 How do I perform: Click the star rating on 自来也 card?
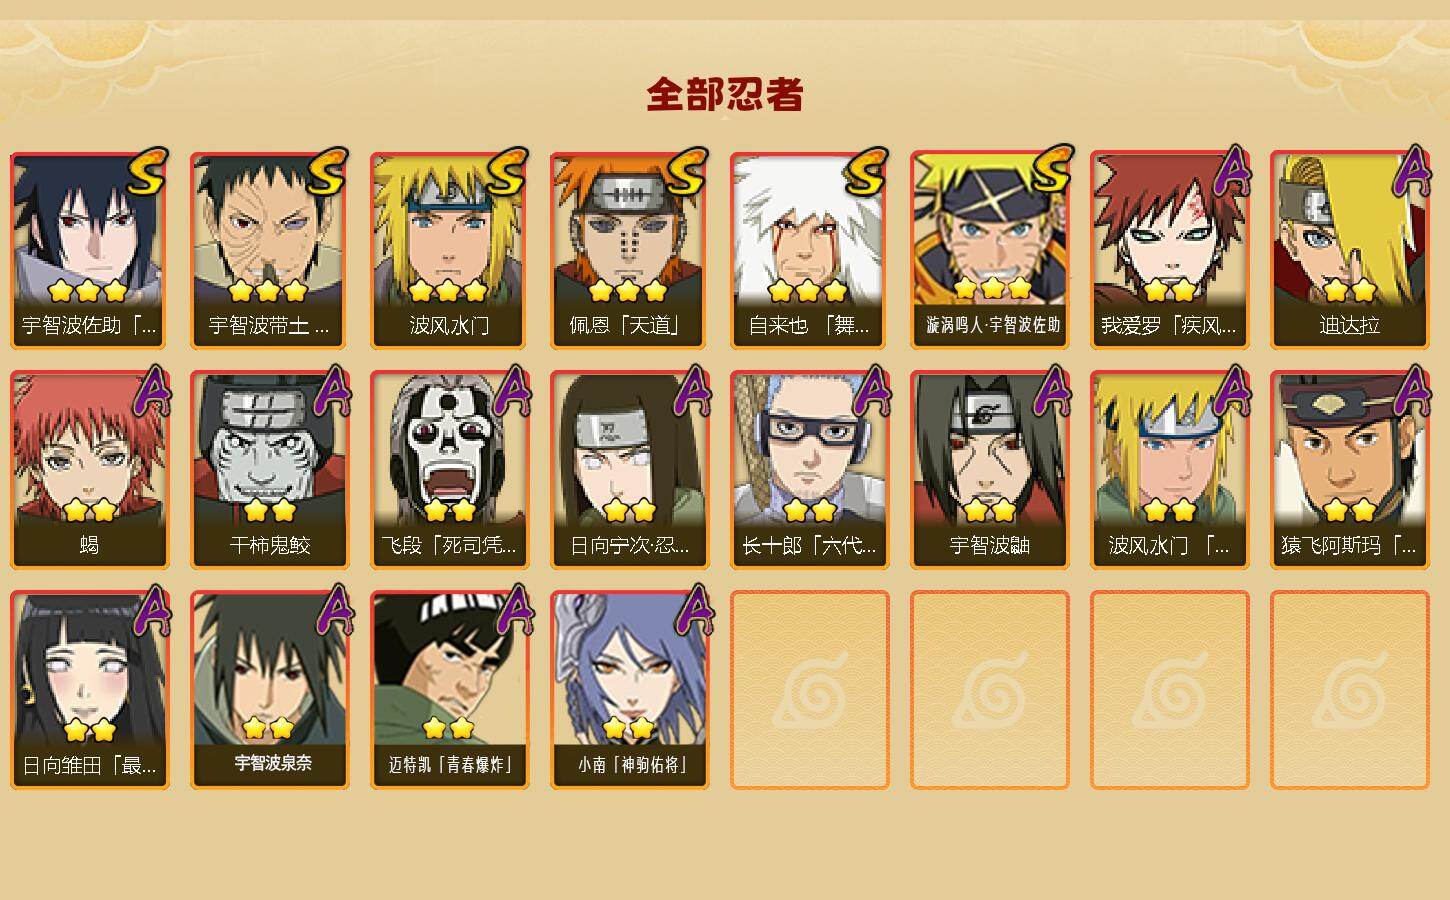[x=808, y=291]
